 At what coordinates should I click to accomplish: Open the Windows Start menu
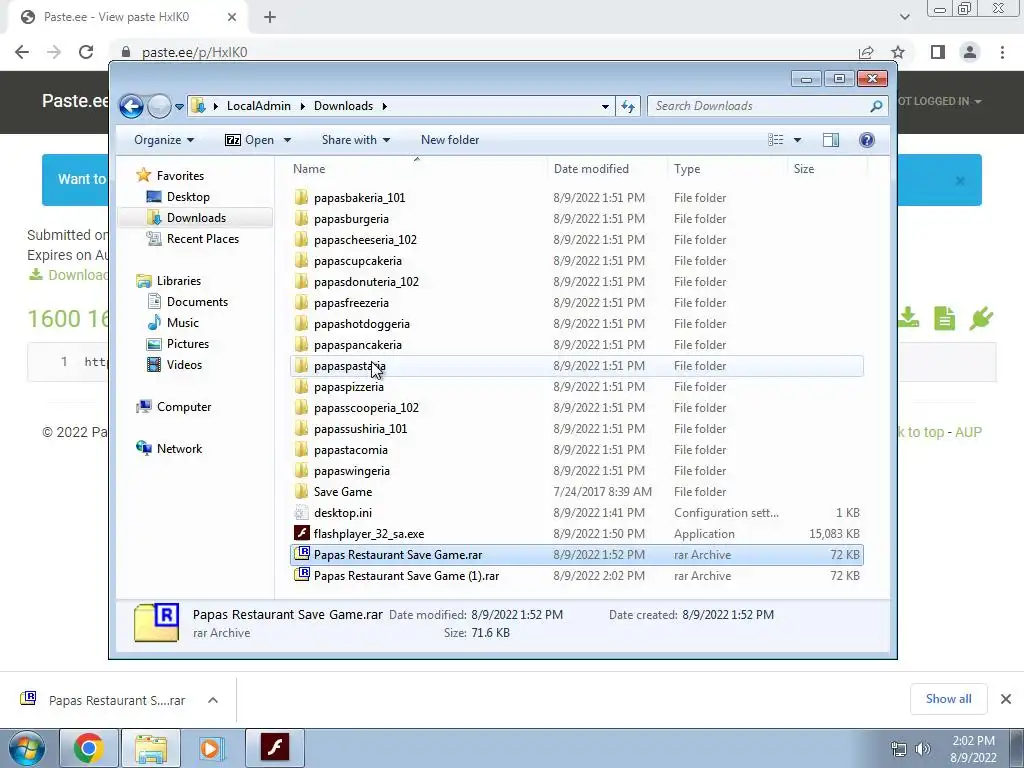tap(27, 748)
